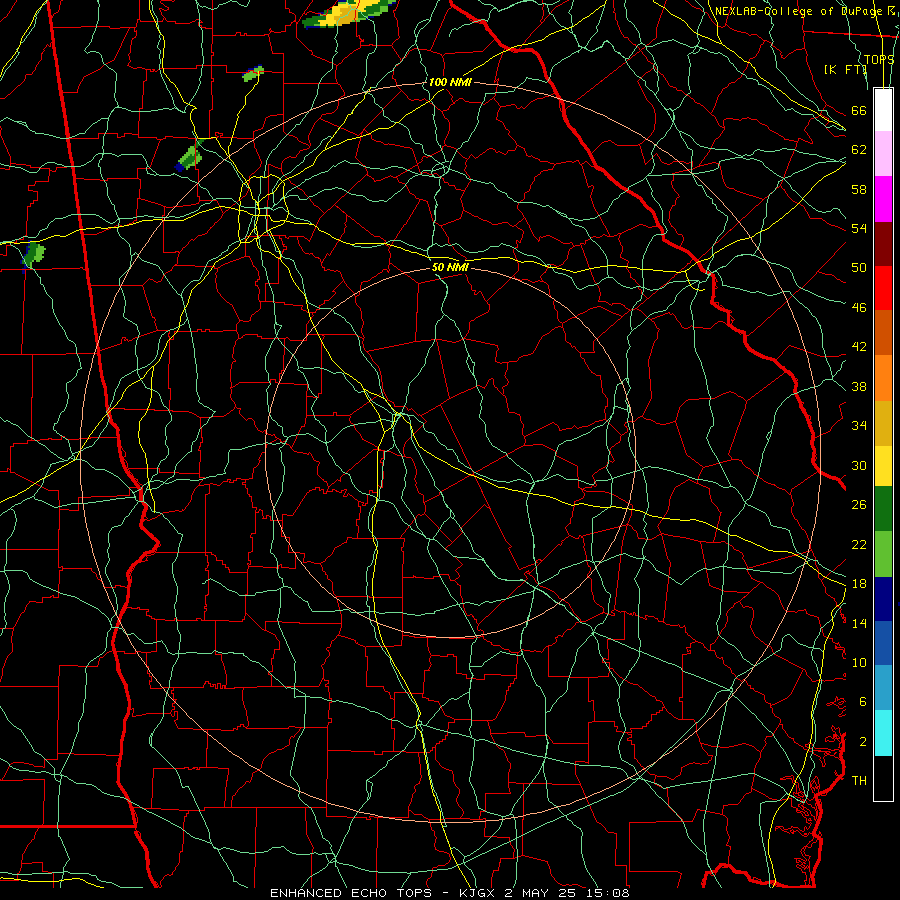
Task: Click the legend value 50
Action: click(x=859, y=267)
